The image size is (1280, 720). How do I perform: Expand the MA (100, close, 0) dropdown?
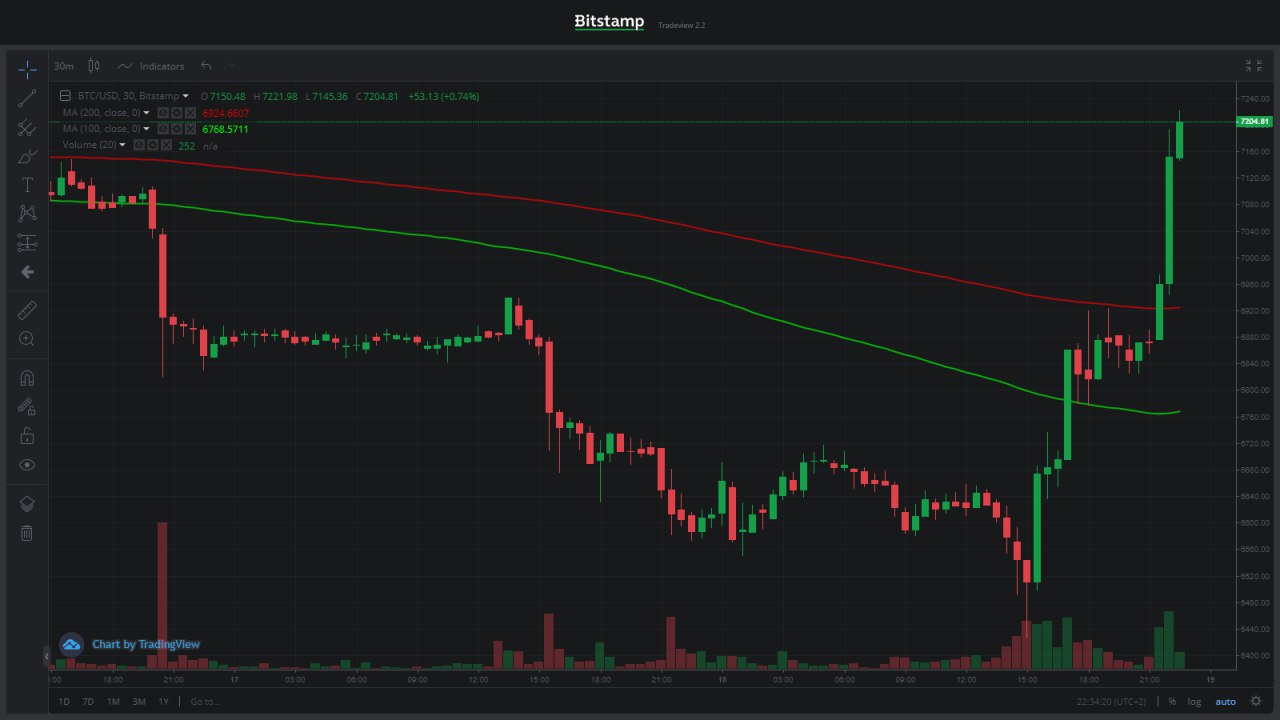coord(146,129)
